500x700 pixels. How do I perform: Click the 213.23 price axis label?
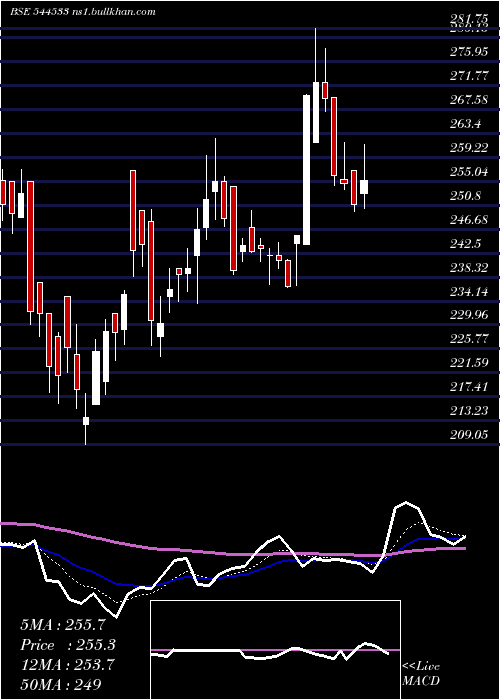[469, 411]
